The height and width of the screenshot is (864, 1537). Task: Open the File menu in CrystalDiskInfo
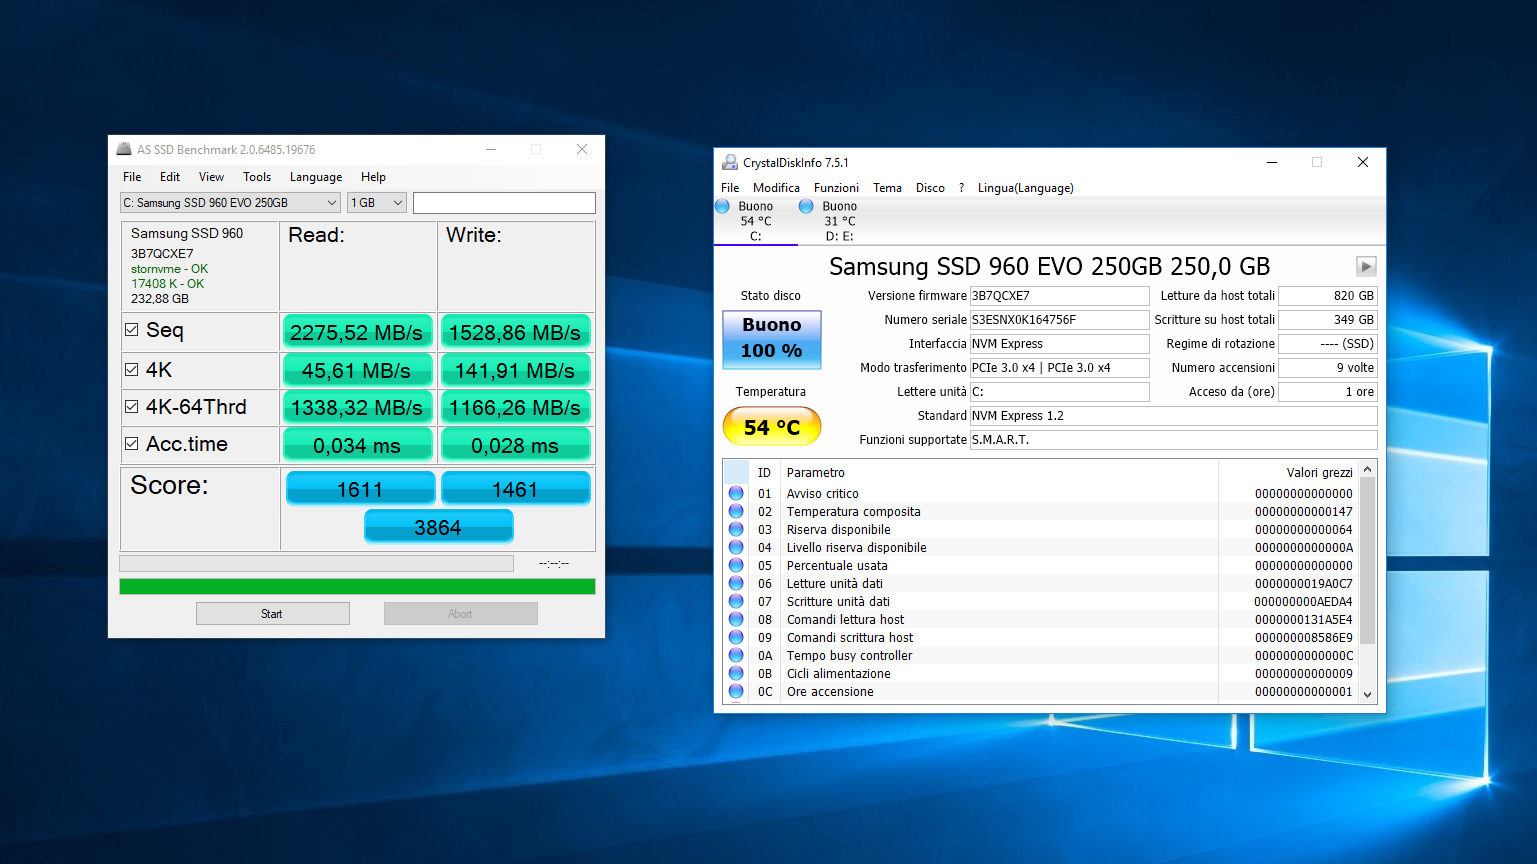pos(730,188)
